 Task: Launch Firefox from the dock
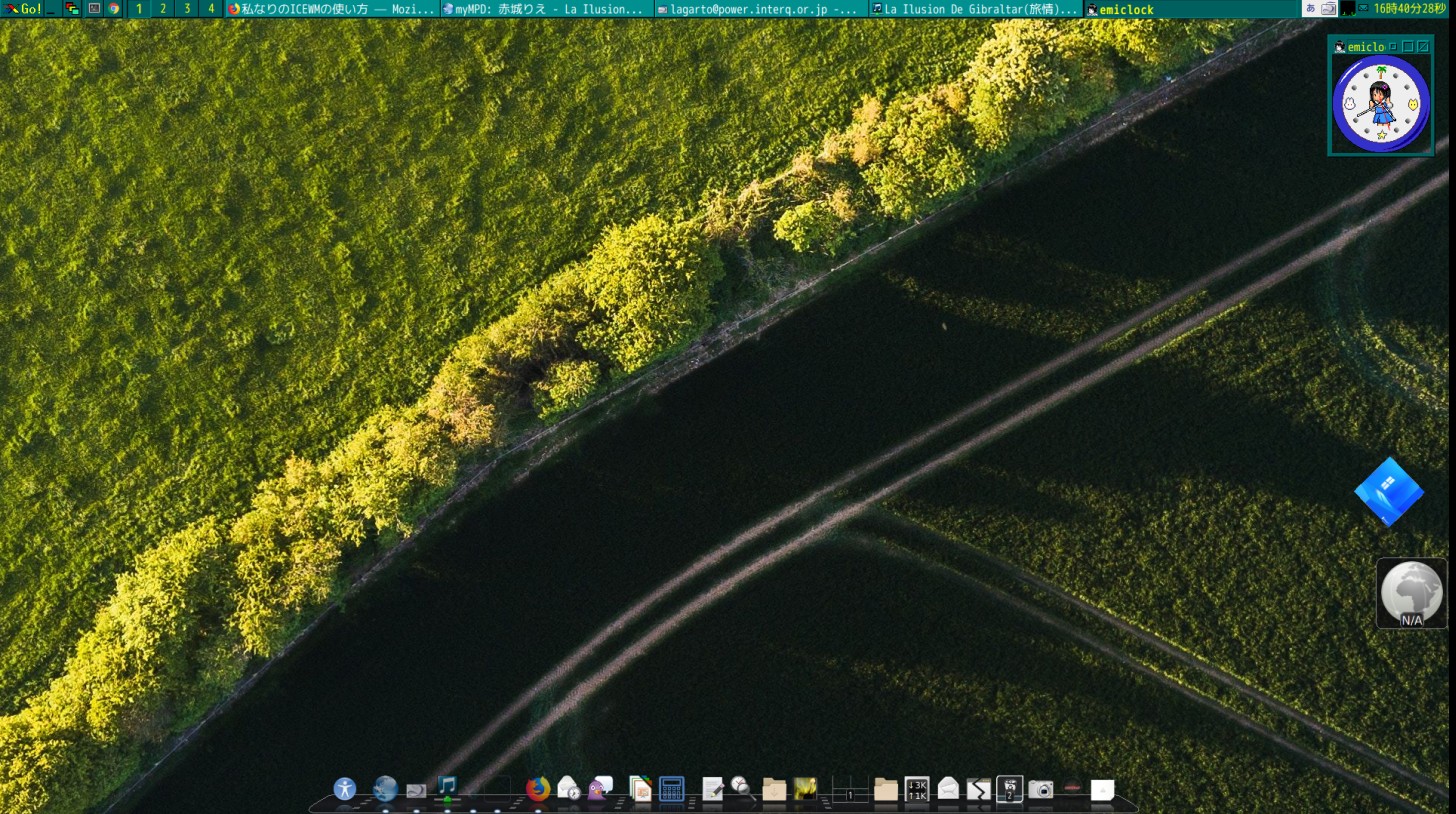[x=538, y=789]
